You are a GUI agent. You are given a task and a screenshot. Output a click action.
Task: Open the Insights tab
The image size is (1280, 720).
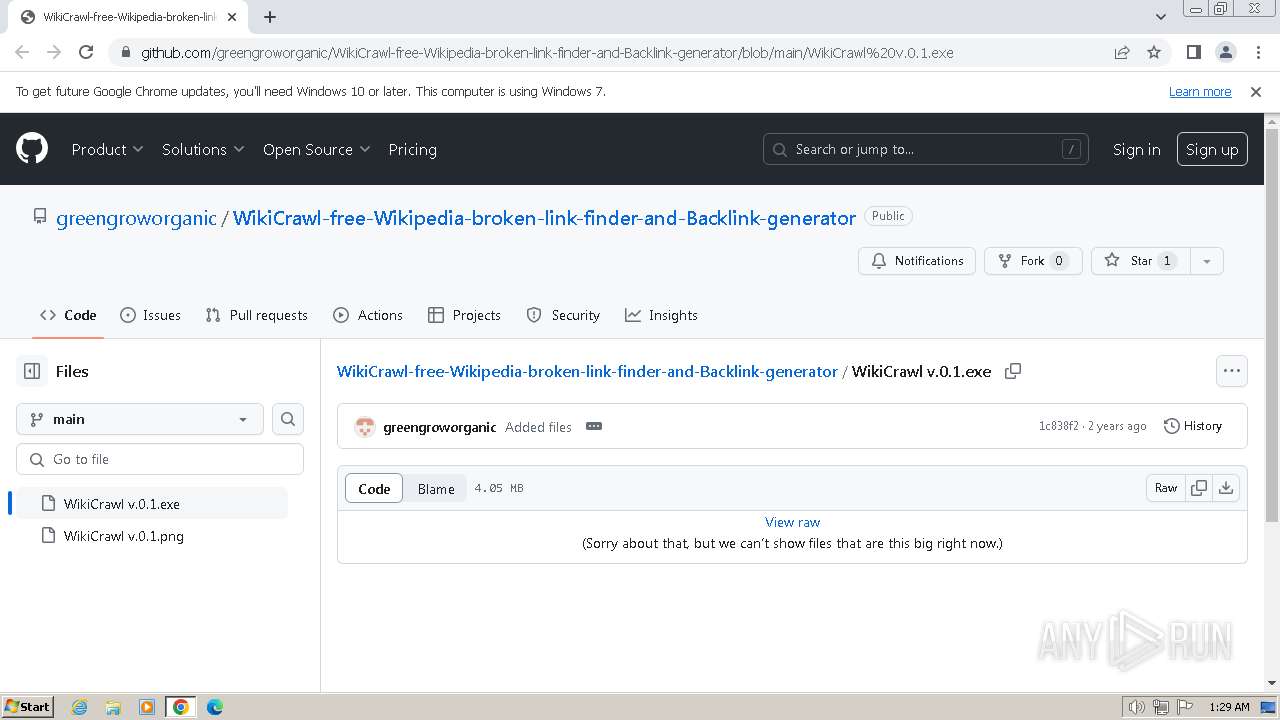pos(661,315)
